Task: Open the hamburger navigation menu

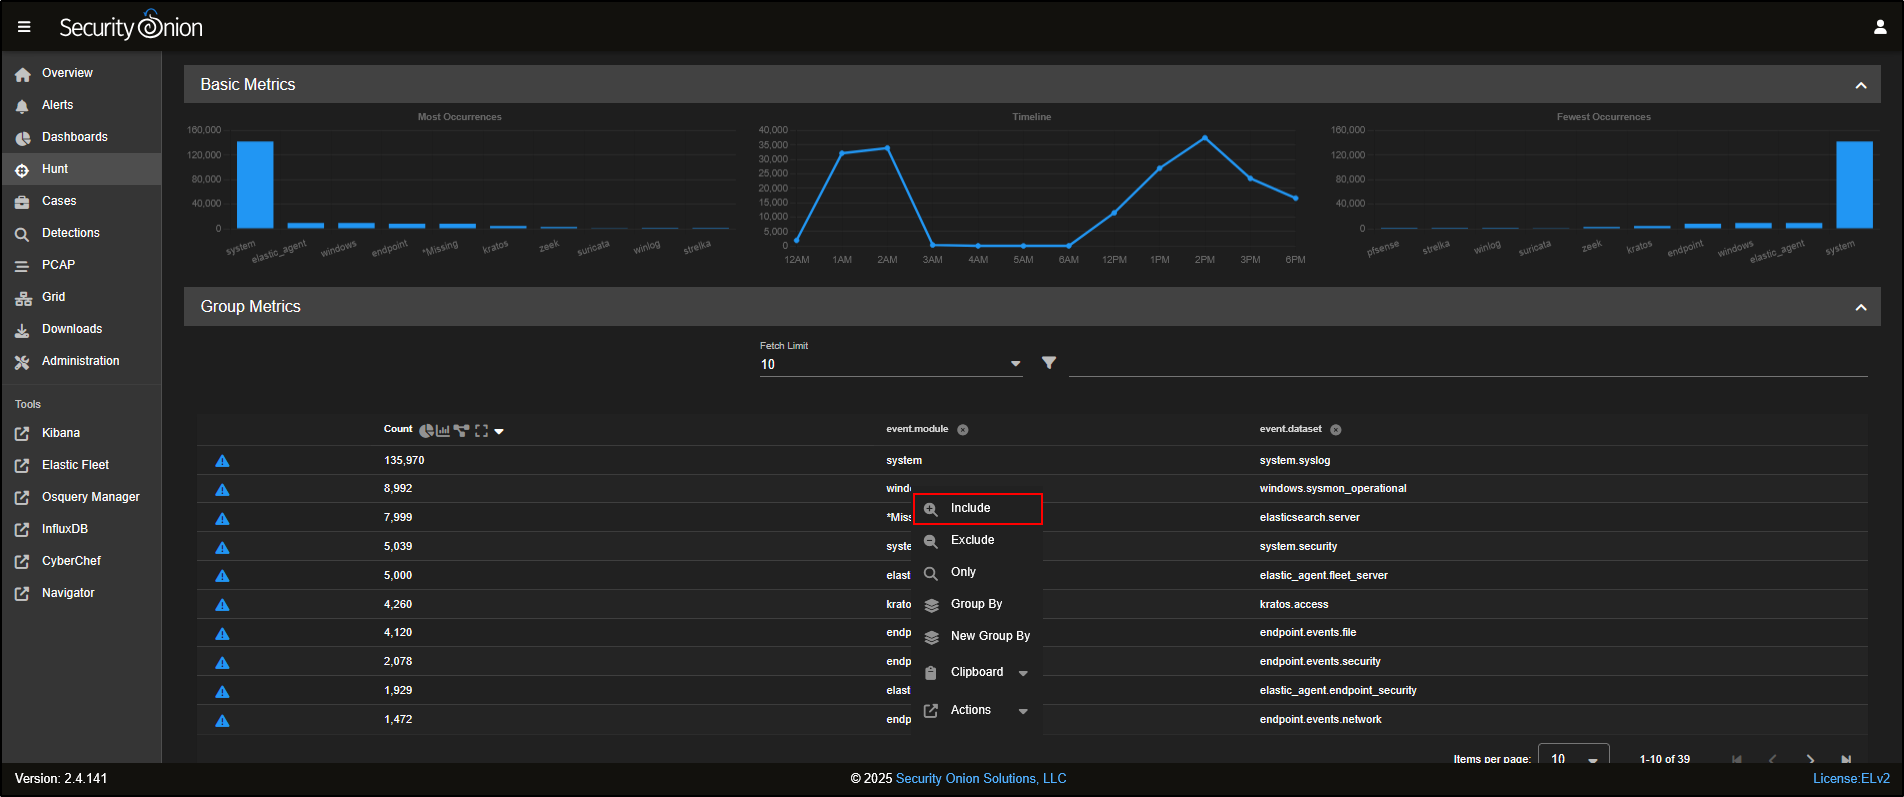Action: pos(24,27)
